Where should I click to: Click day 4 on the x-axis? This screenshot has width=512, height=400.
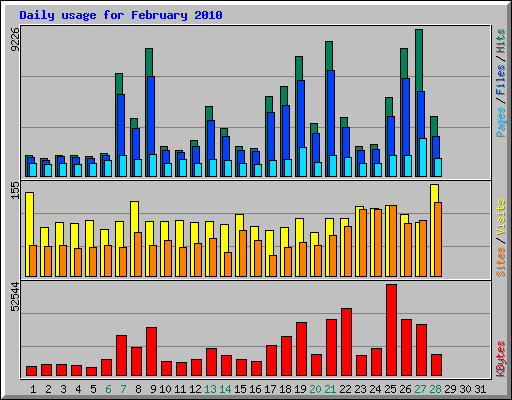coord(78,389)
